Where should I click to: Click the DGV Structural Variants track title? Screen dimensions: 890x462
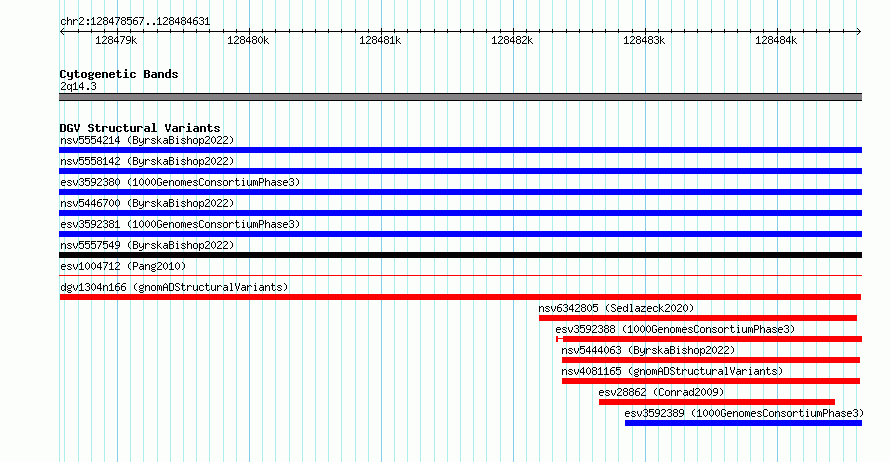pyautogui.click(x=140, y=128)
